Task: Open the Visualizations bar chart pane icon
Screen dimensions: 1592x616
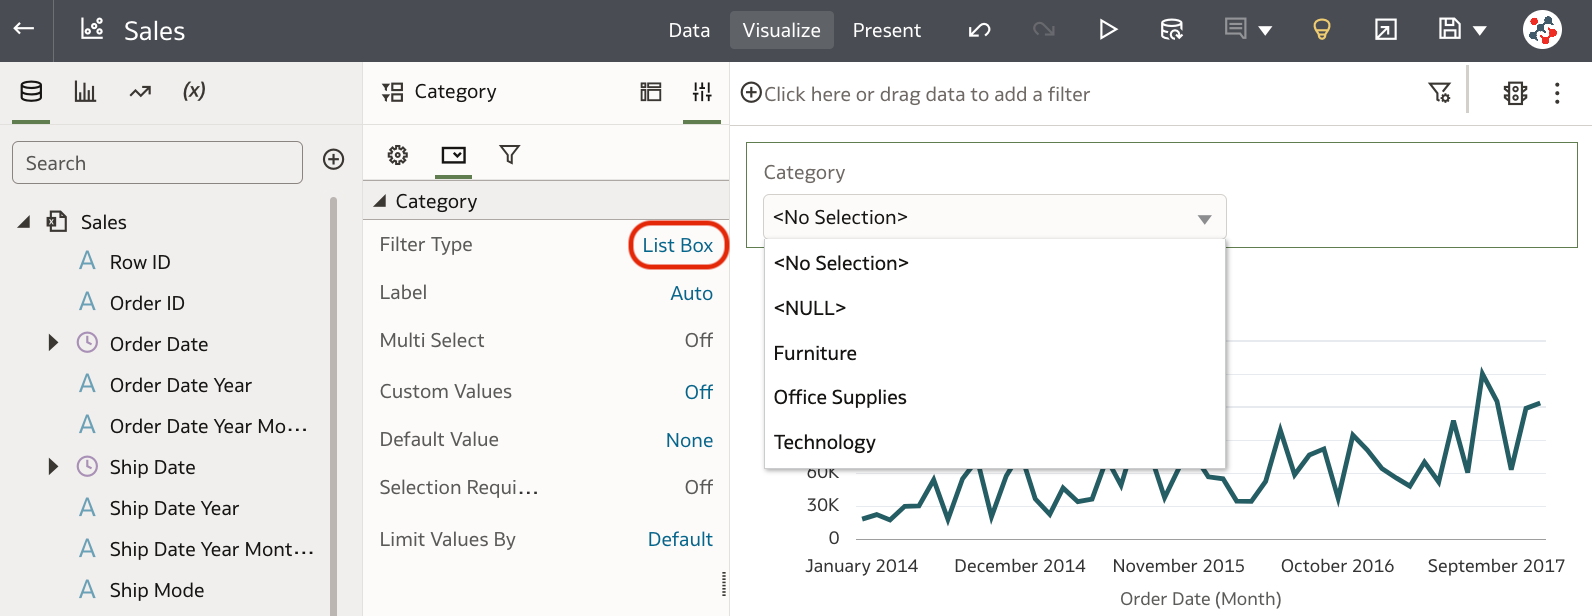Action: (x=85, y=92)
